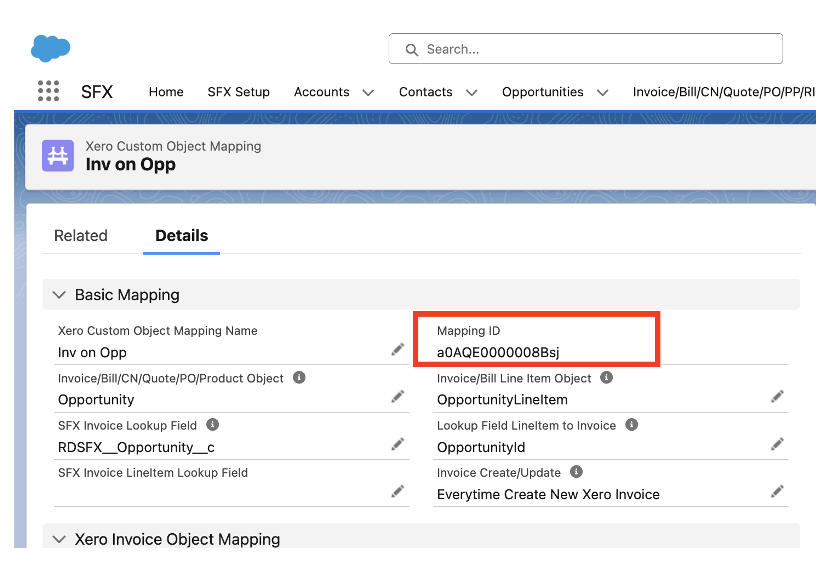Open the App Launcher dots grid
This screenshot has height=566, width=818.
coord(49,91)
